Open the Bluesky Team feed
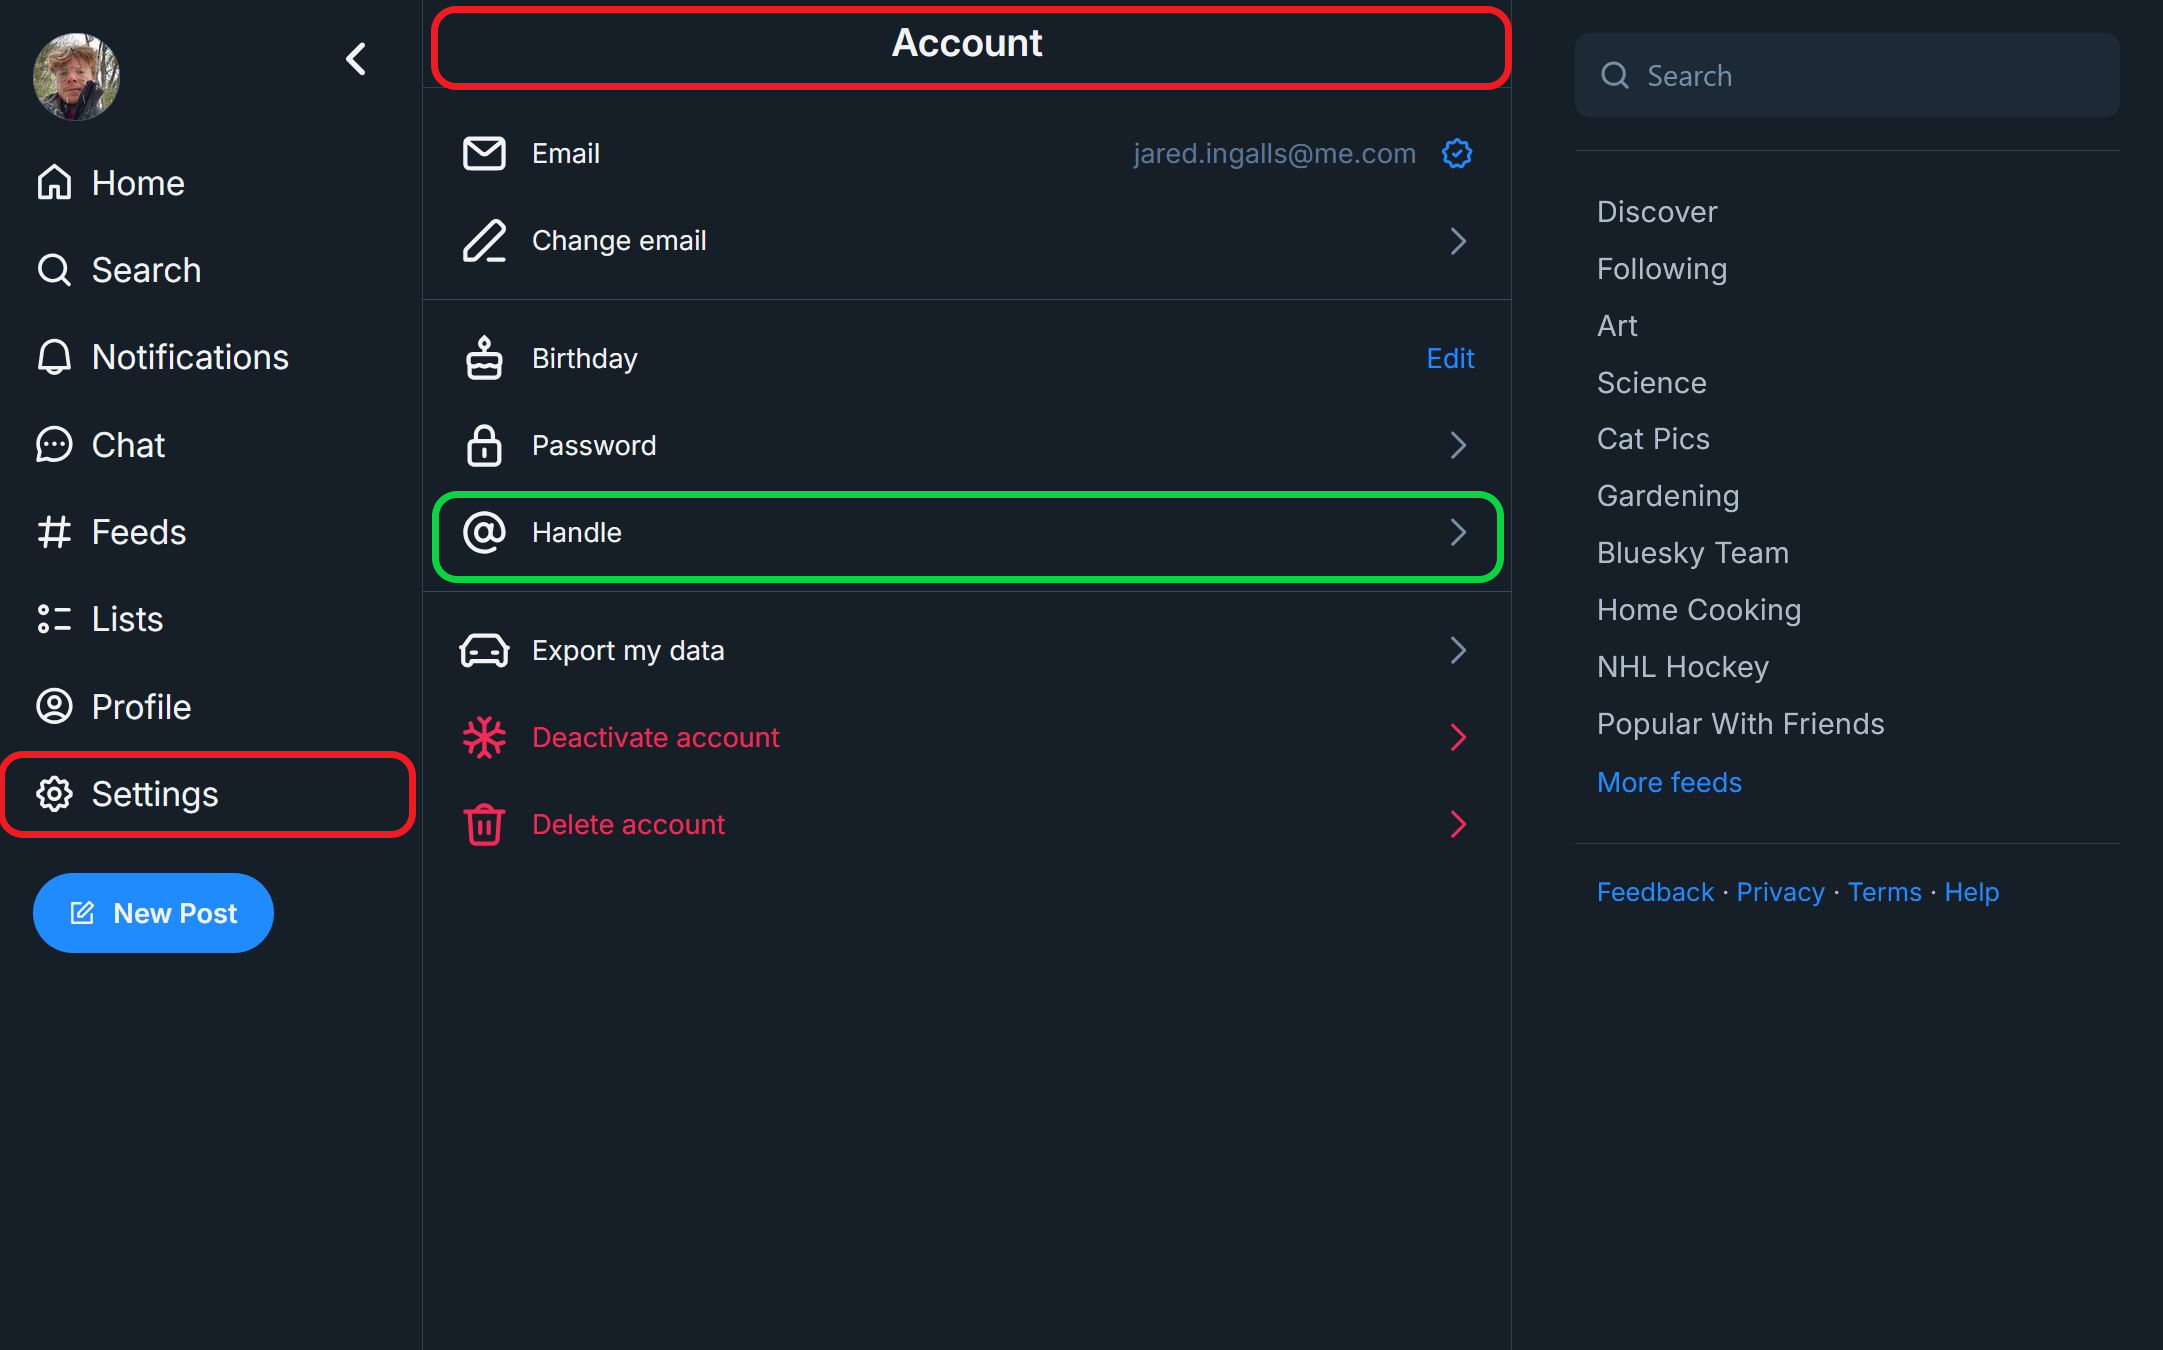This screenshot has width=2163, height=1350. [x=1692, y=552]
